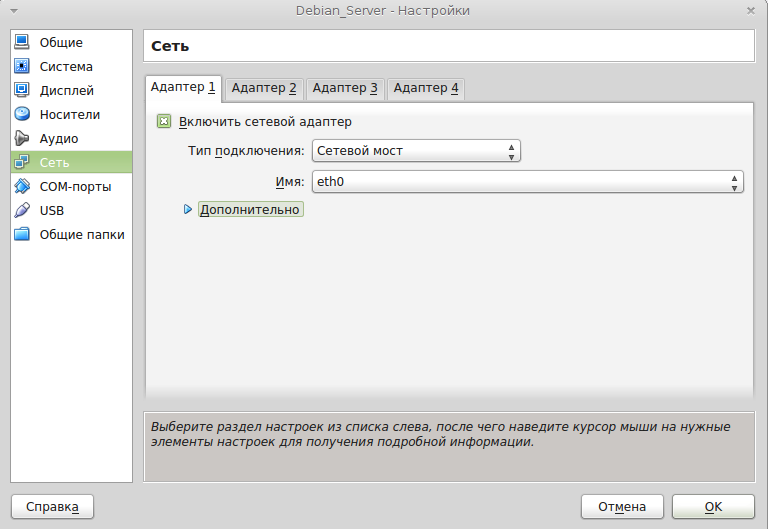This screenshot has width=768, height=529.
Task: Confirm settings with the OK button
Action: pyautogui.click(x=713, y=506)
